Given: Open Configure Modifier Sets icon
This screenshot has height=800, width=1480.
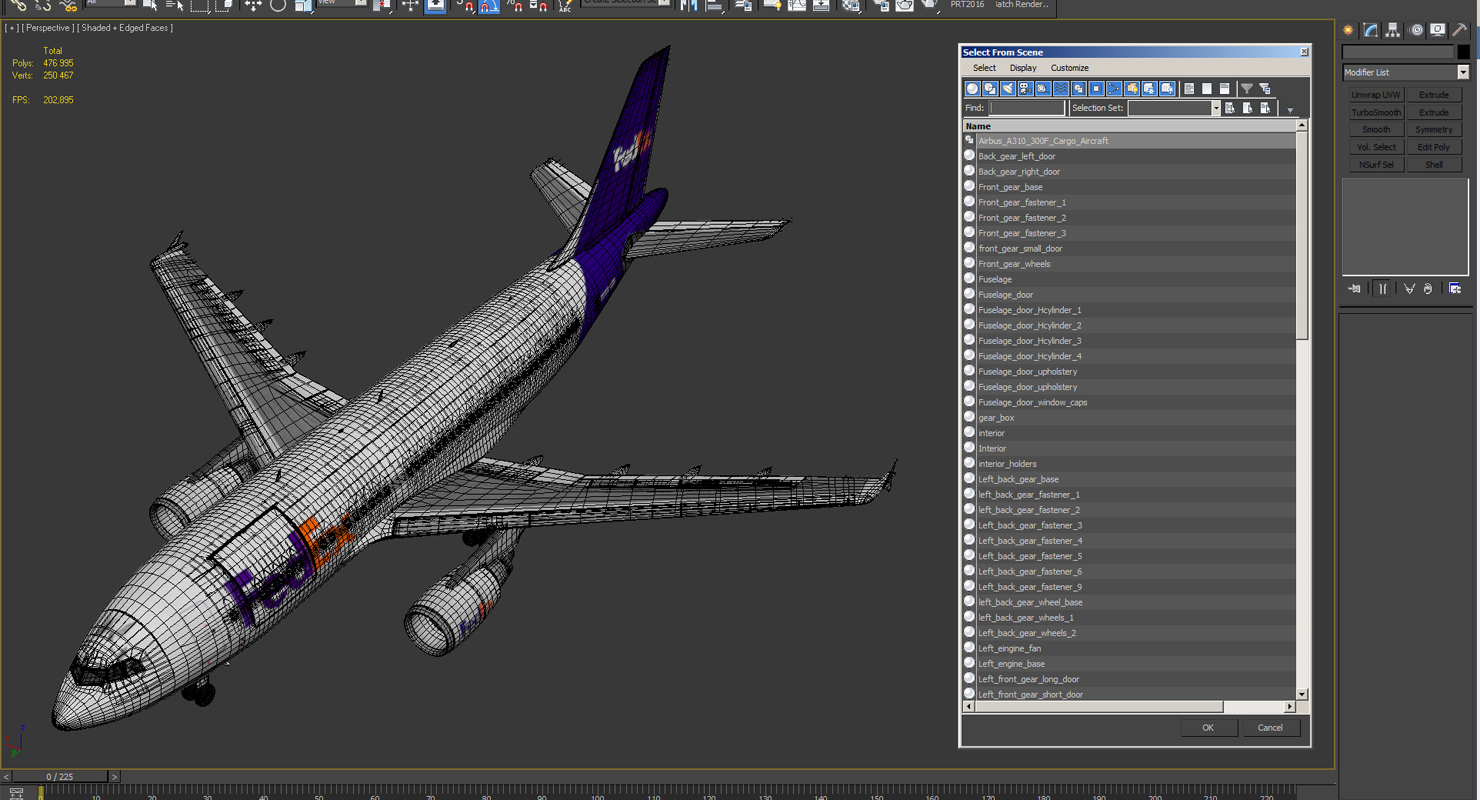Looking at the screenshot, I should [x=1455, y=289].
